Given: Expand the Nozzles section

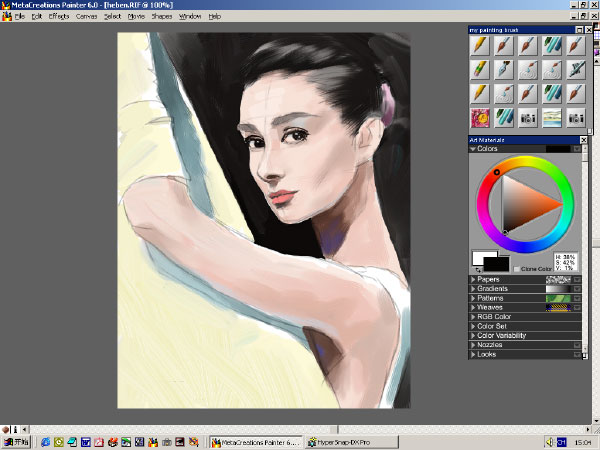Looking at the screenshot, I should 473,345.
